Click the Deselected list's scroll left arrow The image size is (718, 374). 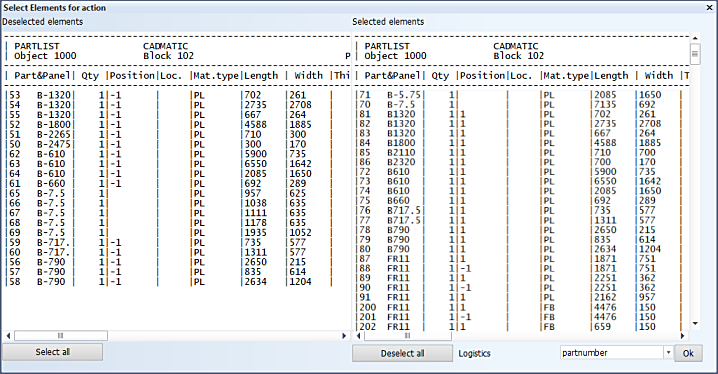coord(8,336)
